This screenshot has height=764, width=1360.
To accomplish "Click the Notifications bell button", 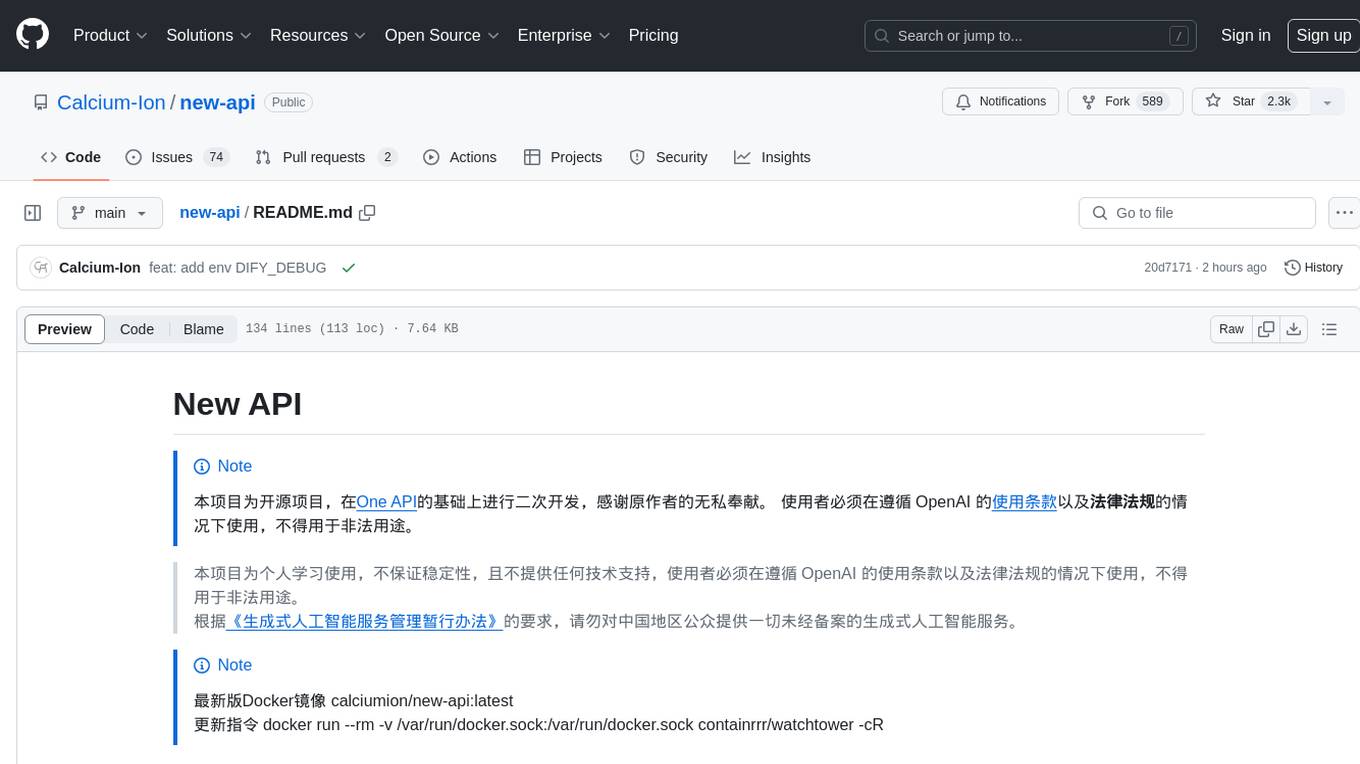I will (1001, 102).
